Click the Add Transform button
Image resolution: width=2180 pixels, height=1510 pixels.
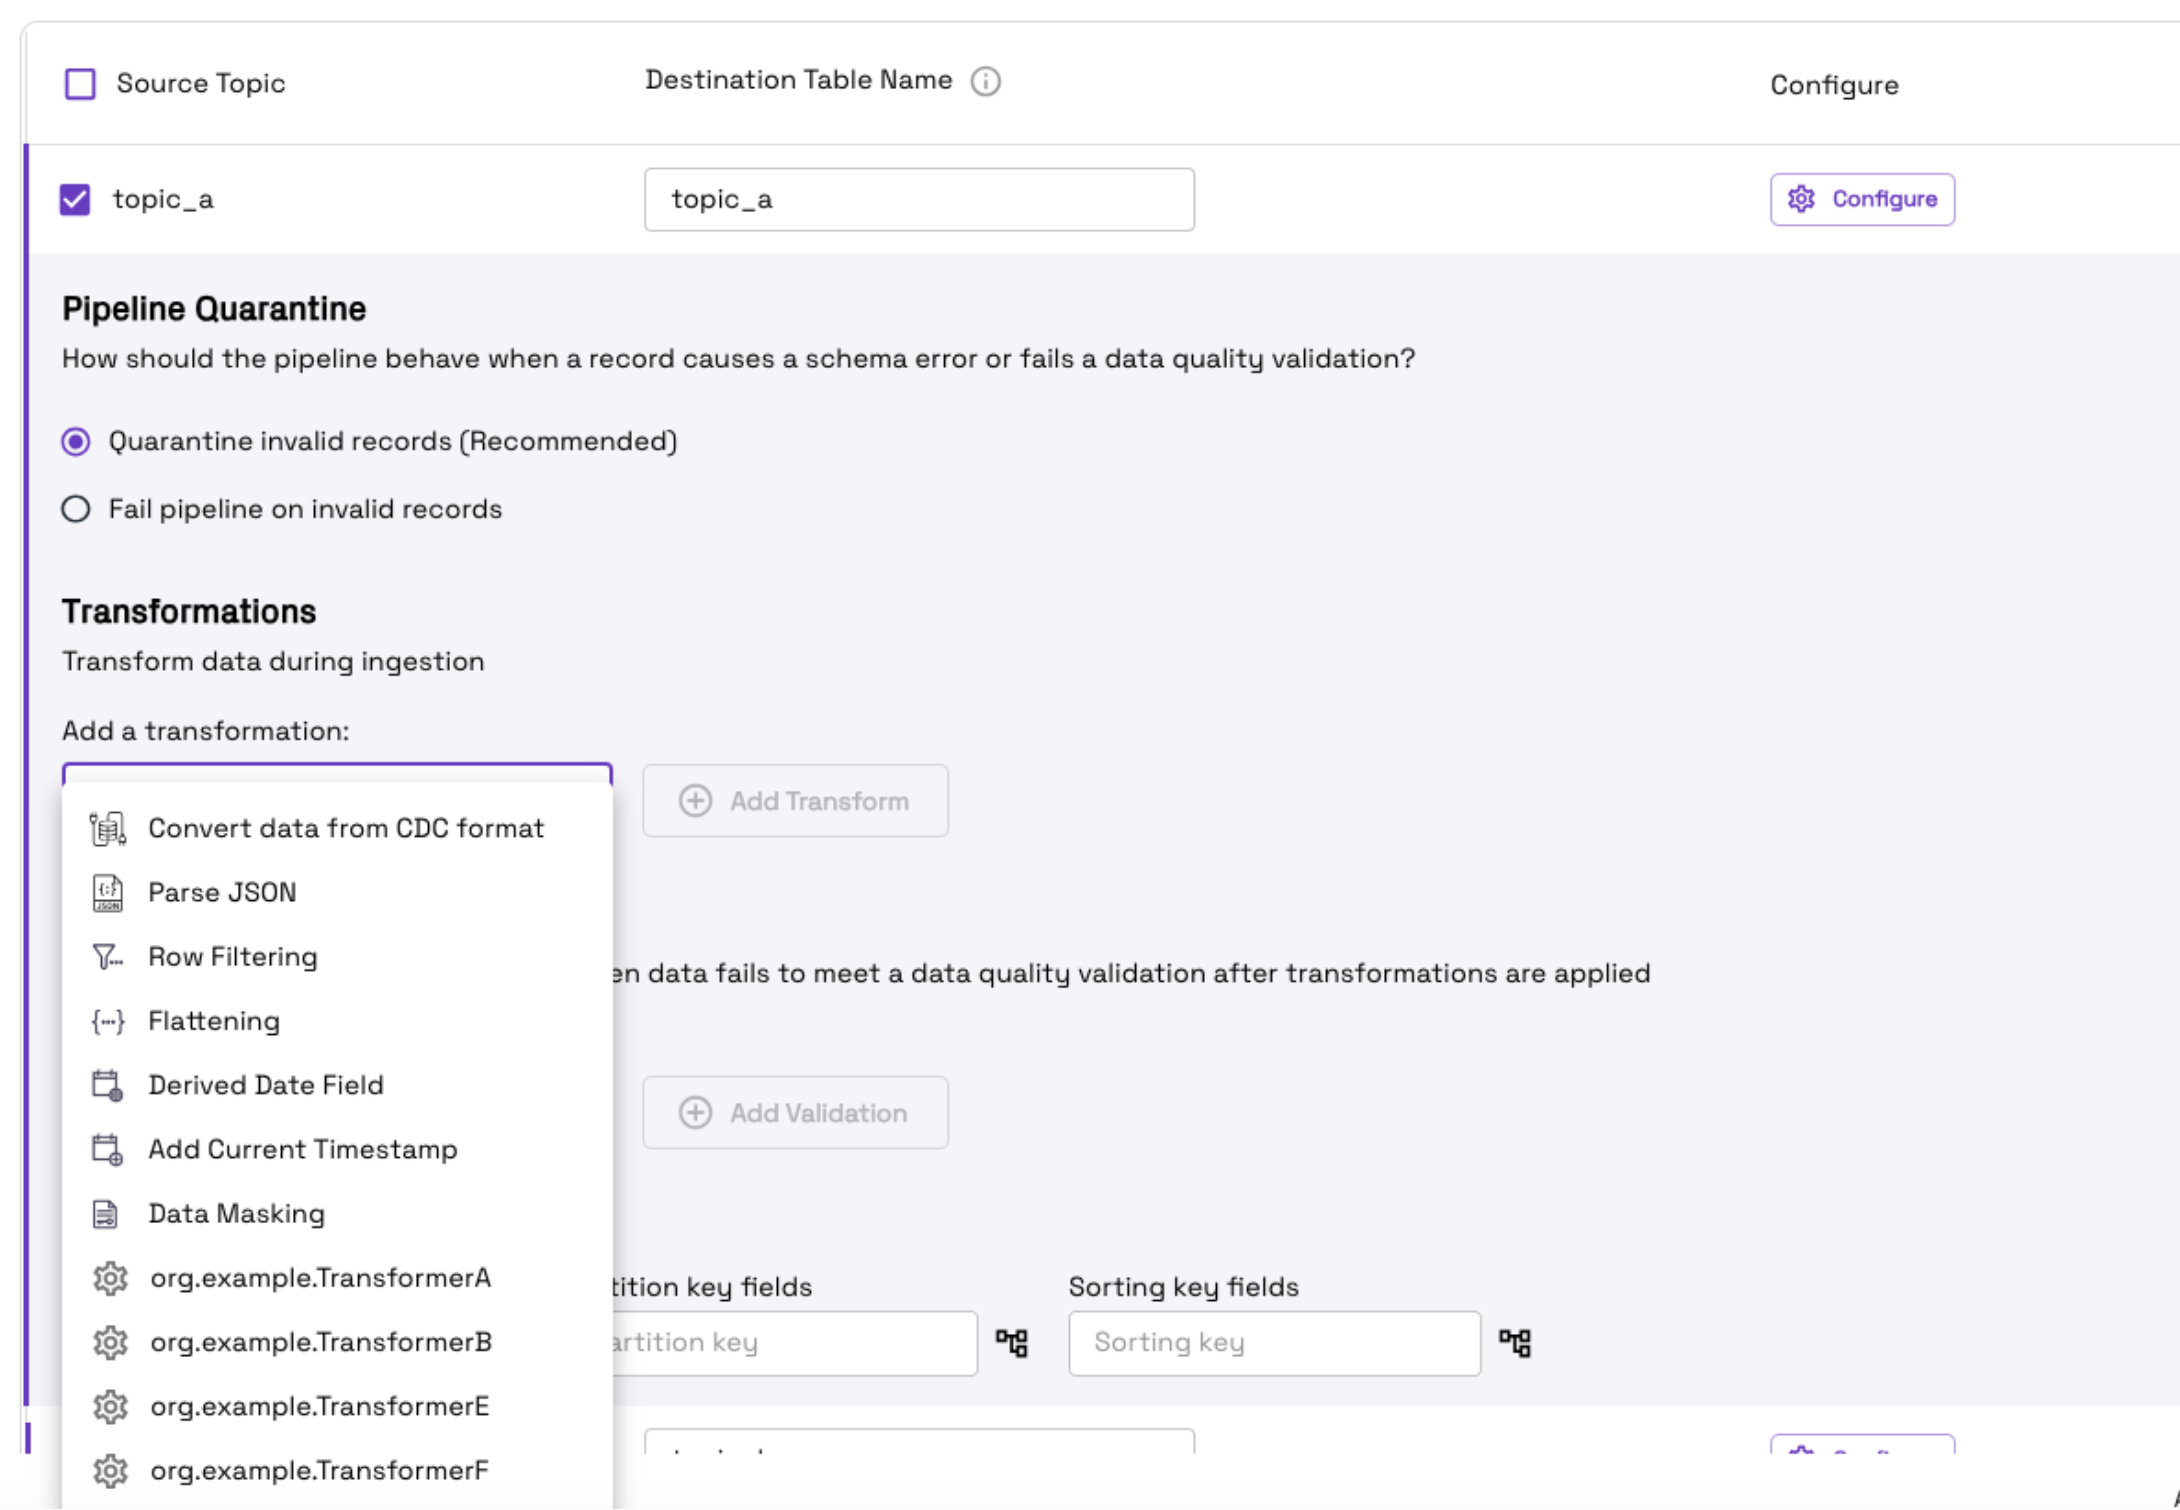click(795, 801)
